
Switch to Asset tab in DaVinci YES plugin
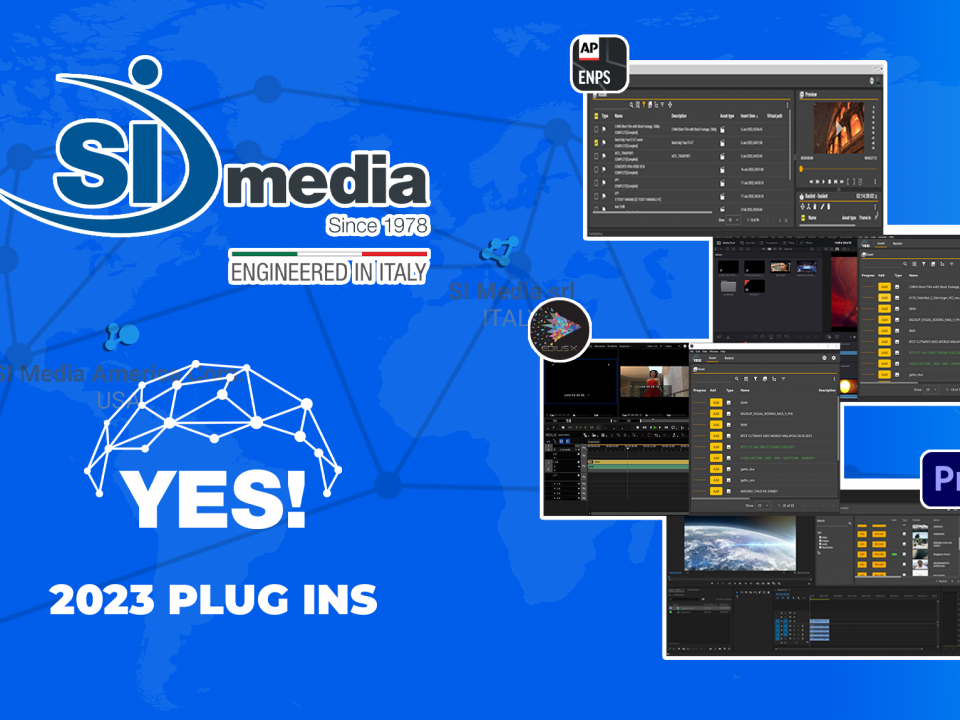880,244
